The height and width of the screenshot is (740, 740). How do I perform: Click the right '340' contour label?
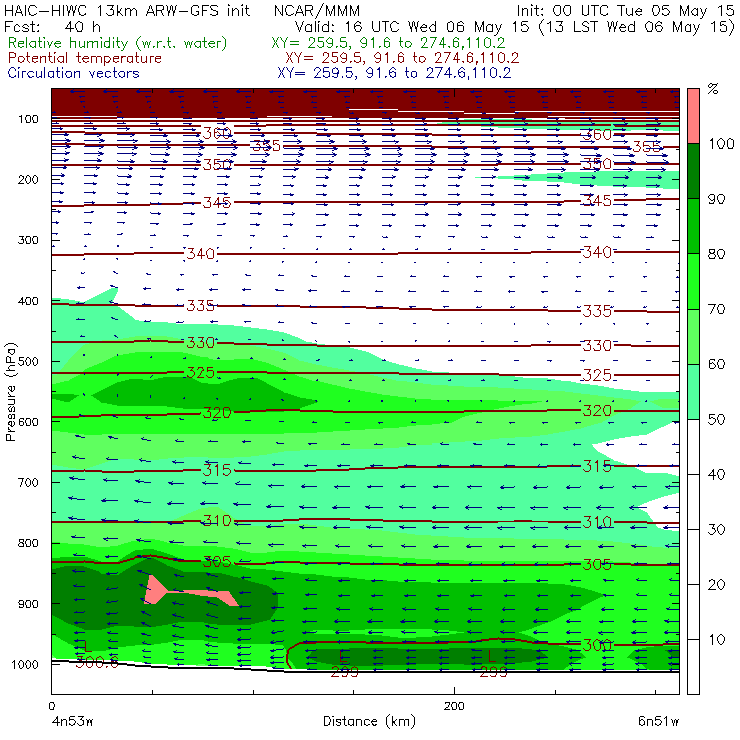597,252
